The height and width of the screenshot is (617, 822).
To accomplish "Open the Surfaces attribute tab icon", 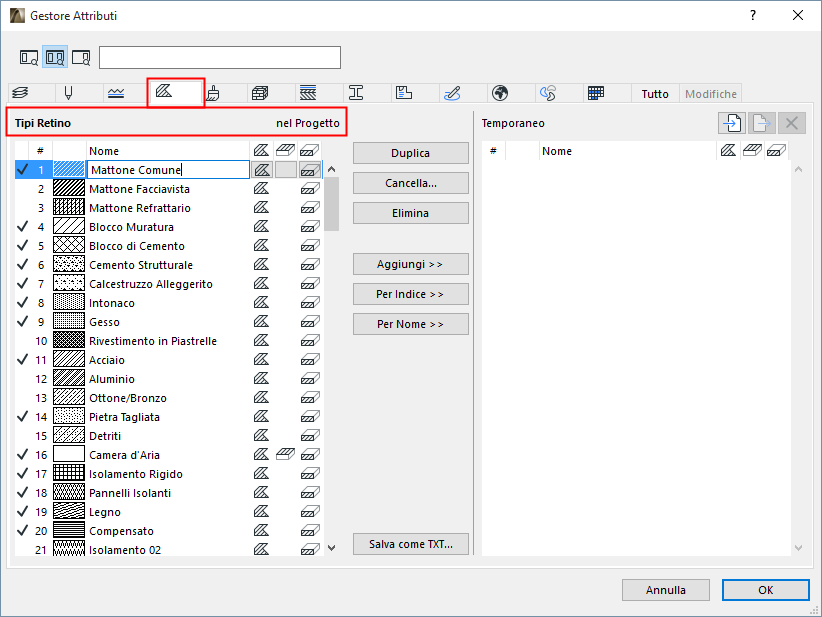I will (x=212, y=93).
